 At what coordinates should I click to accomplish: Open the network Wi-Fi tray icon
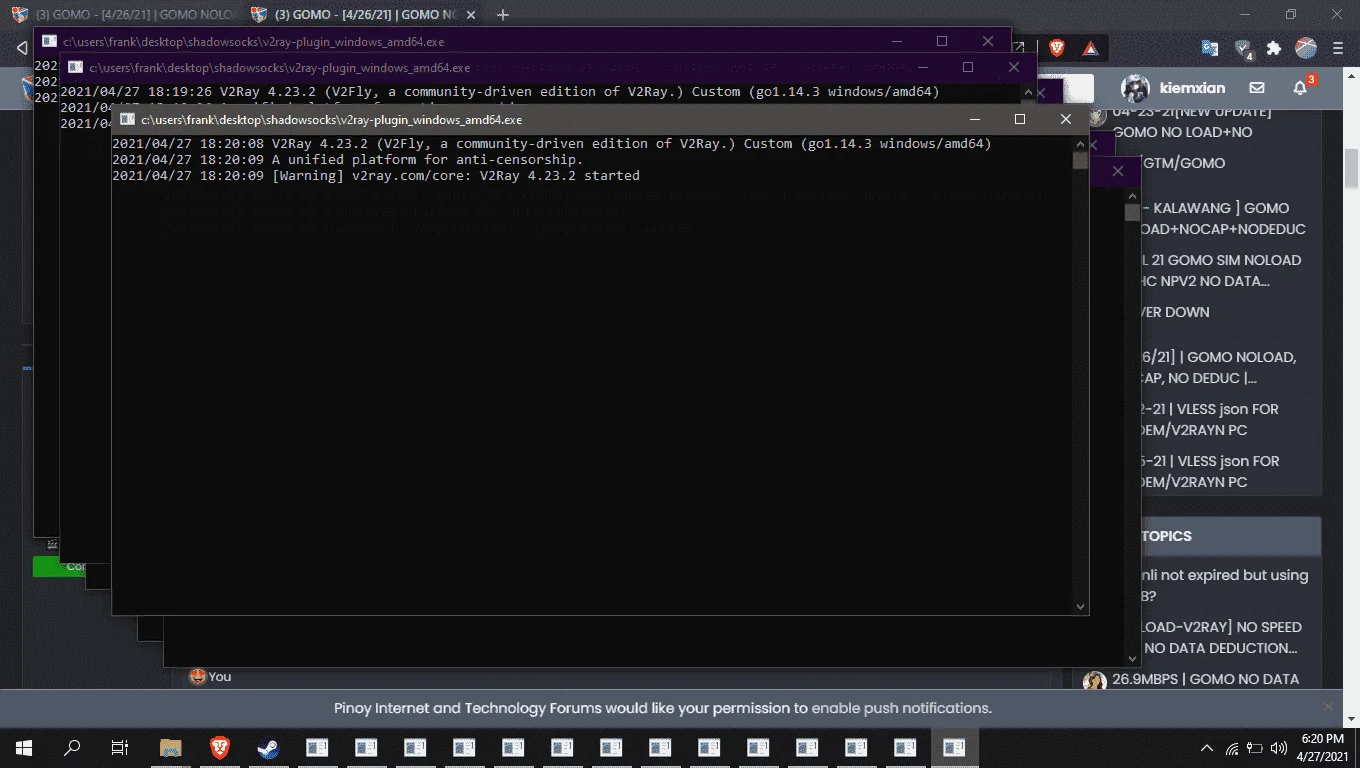point(1232,748)
